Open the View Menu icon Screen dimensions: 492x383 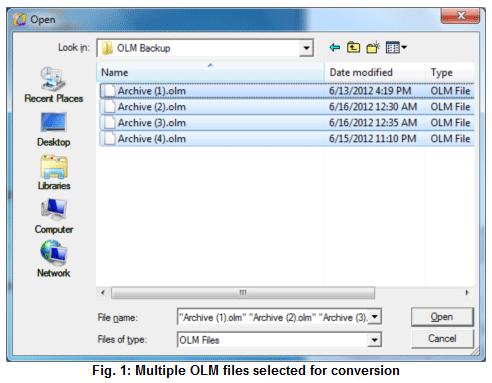click(396, 47)
